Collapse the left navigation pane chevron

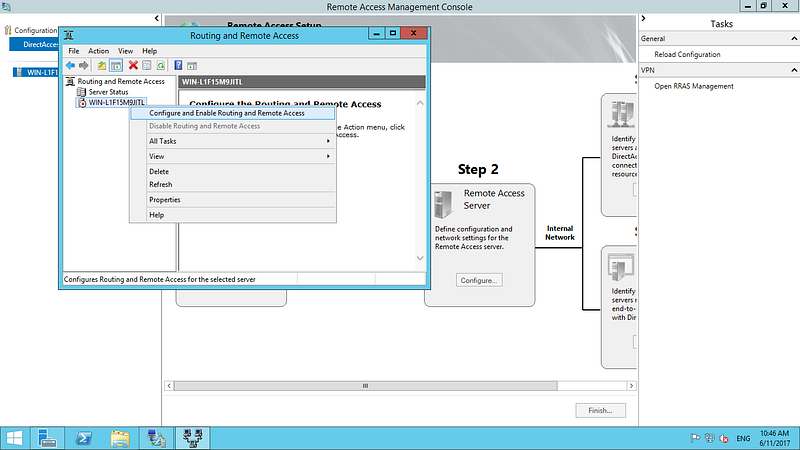point(157,18)
